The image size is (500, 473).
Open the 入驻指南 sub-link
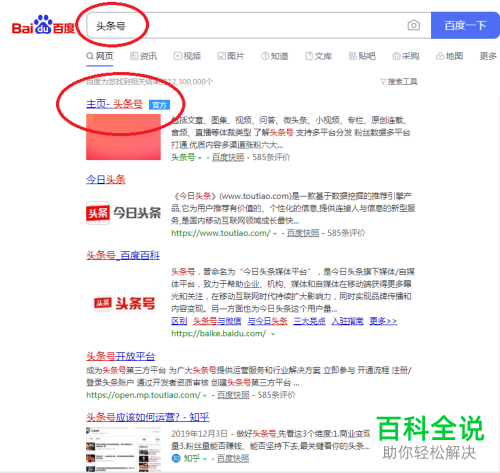click(x=347, y=321)
